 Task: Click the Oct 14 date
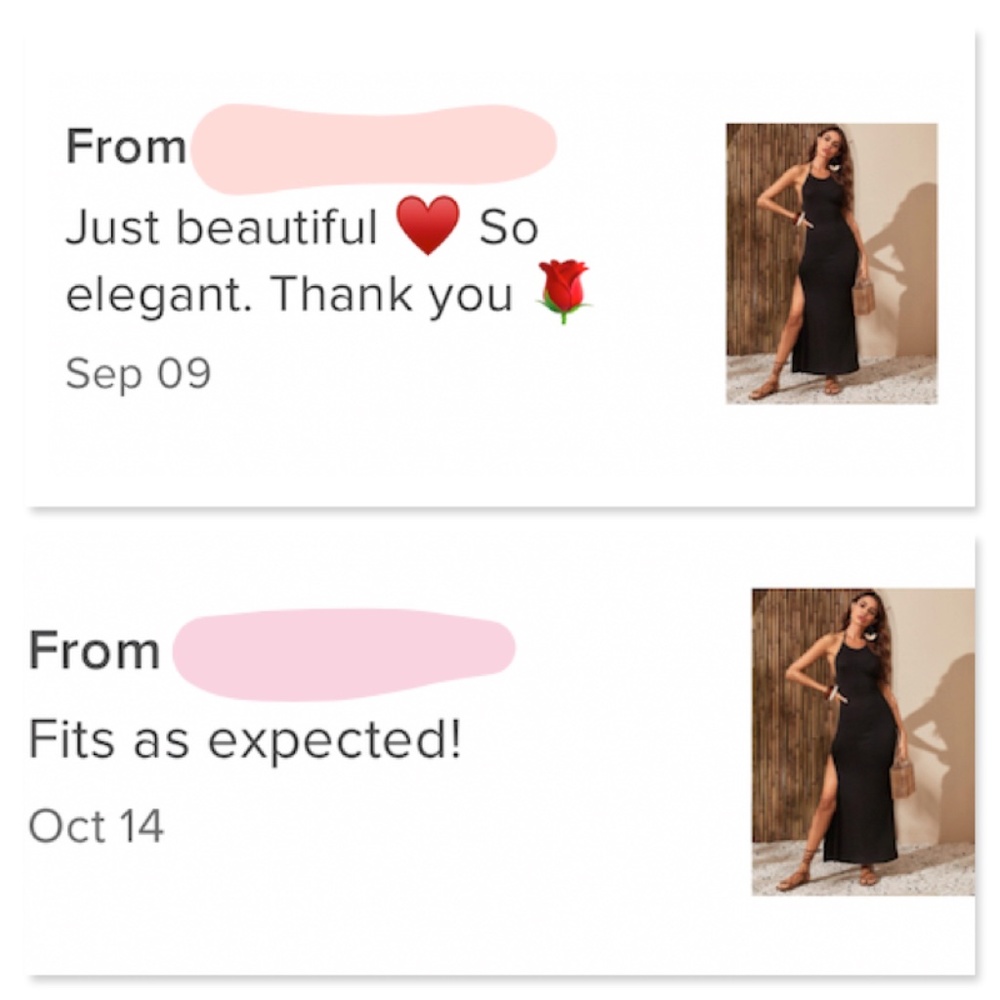tap(96, 827)
